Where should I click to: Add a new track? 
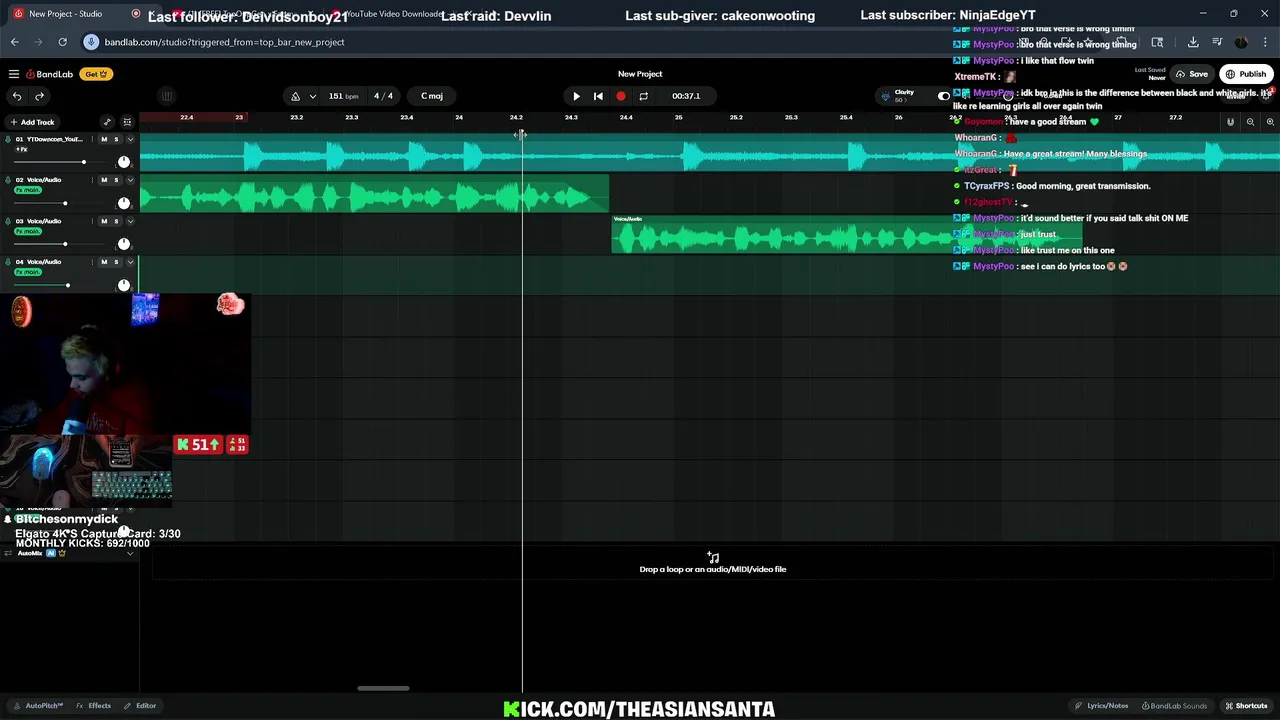pyautogui.click(x=32, y=122)
